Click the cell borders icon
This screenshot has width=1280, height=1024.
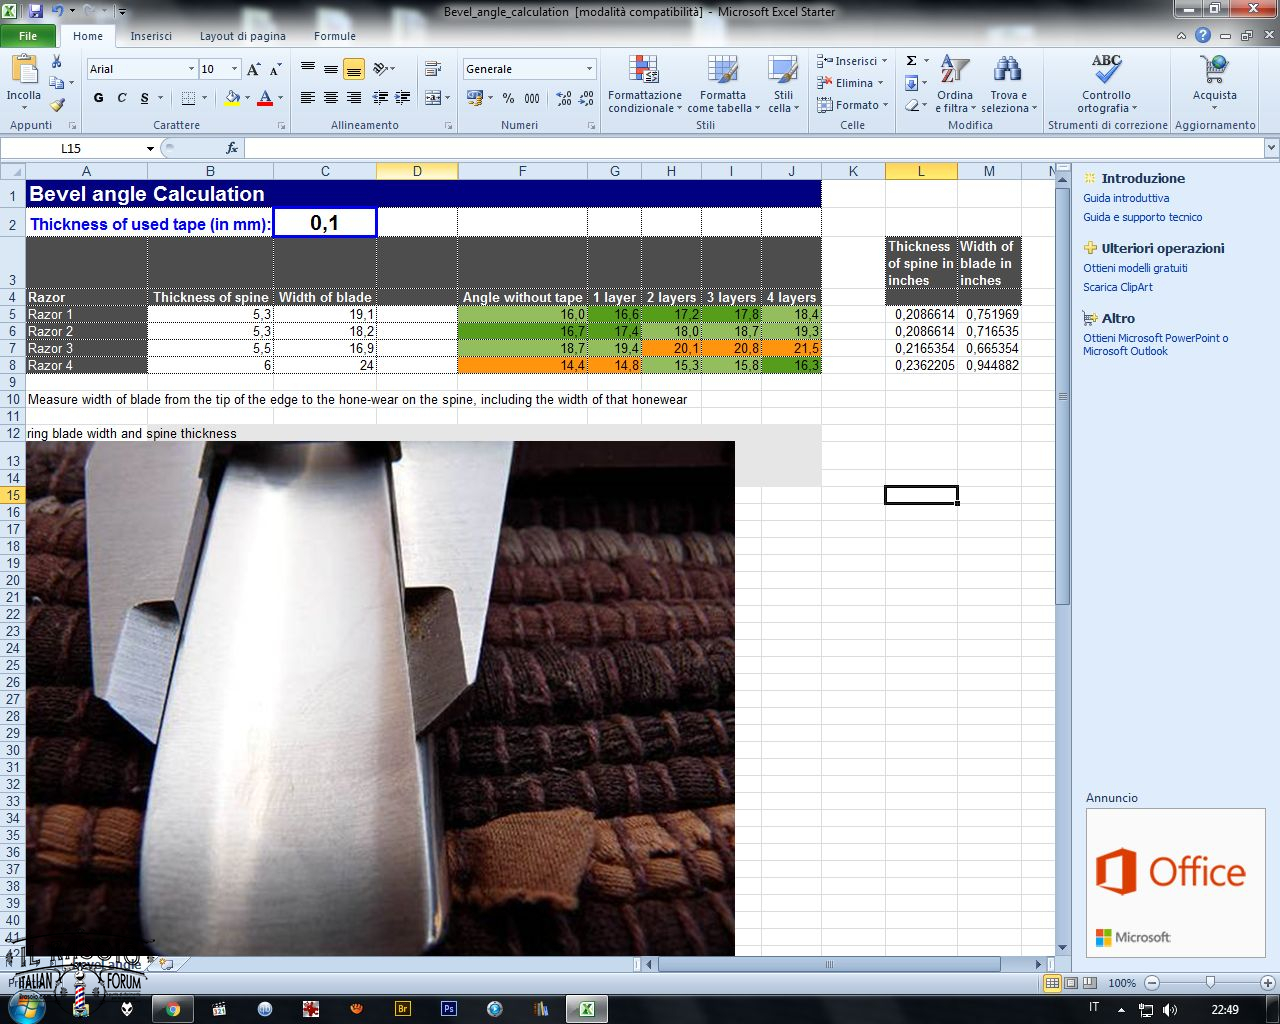tap(188, 98)
